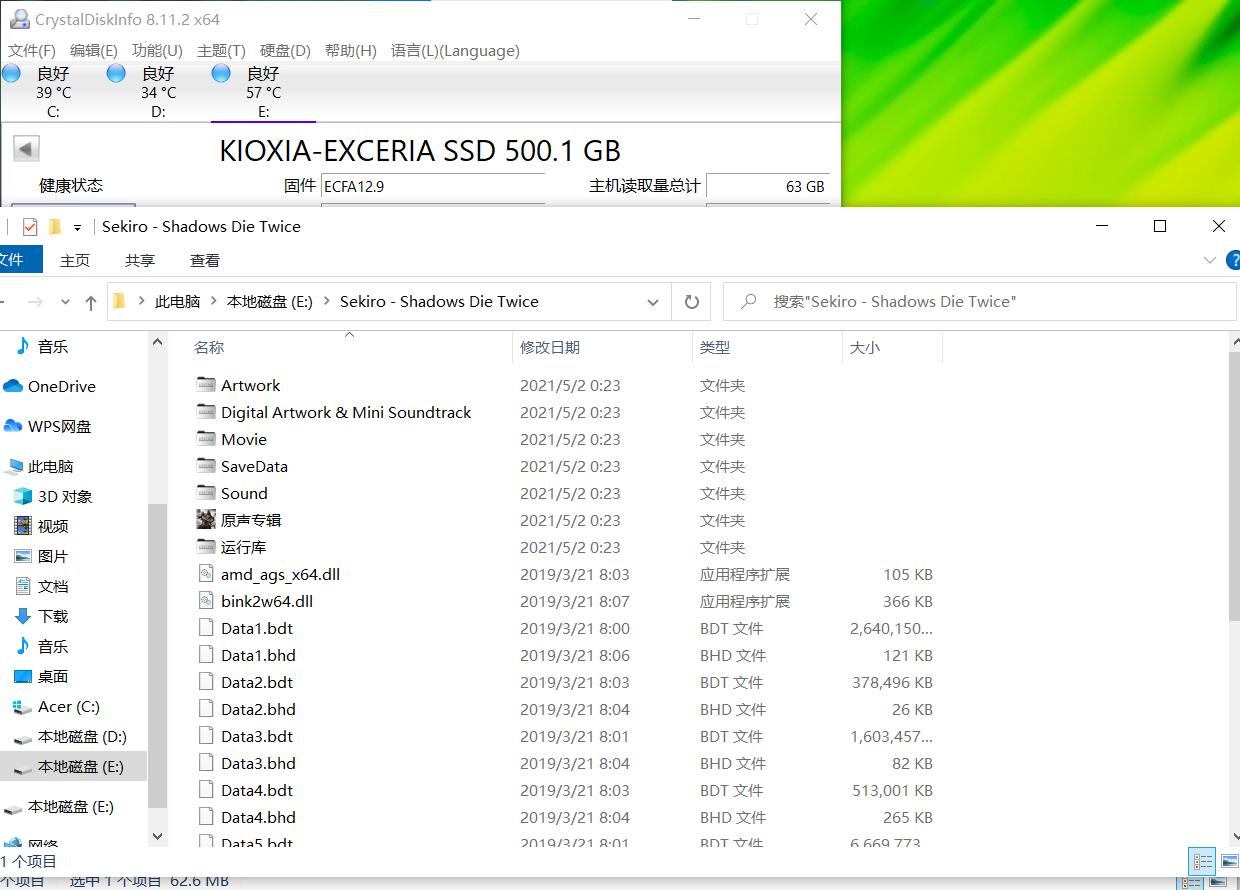Click the refresh button beside address bar
The height and width of the screenshot is (890, 1240).
tap(691, 301)
